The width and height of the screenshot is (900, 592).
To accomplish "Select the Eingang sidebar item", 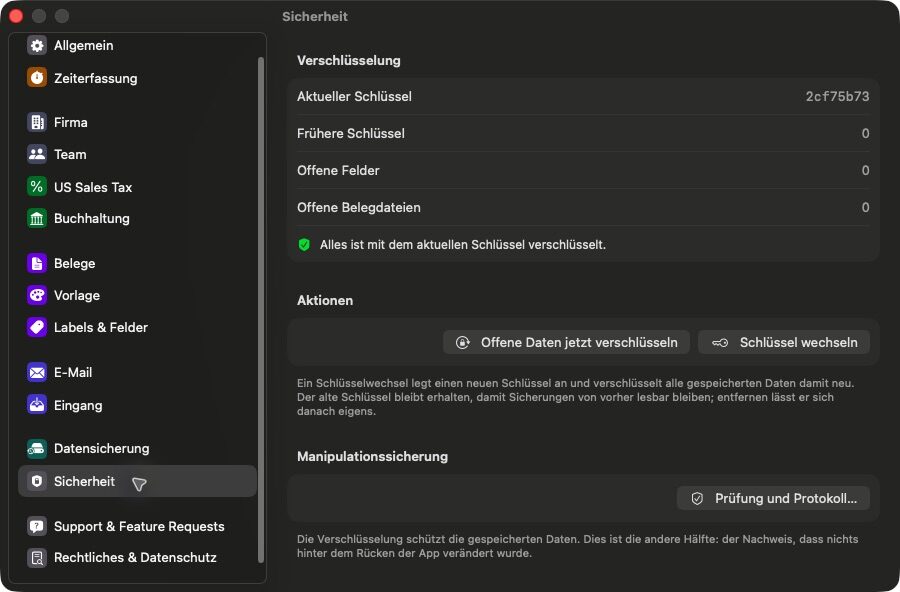I will (137, 405).
